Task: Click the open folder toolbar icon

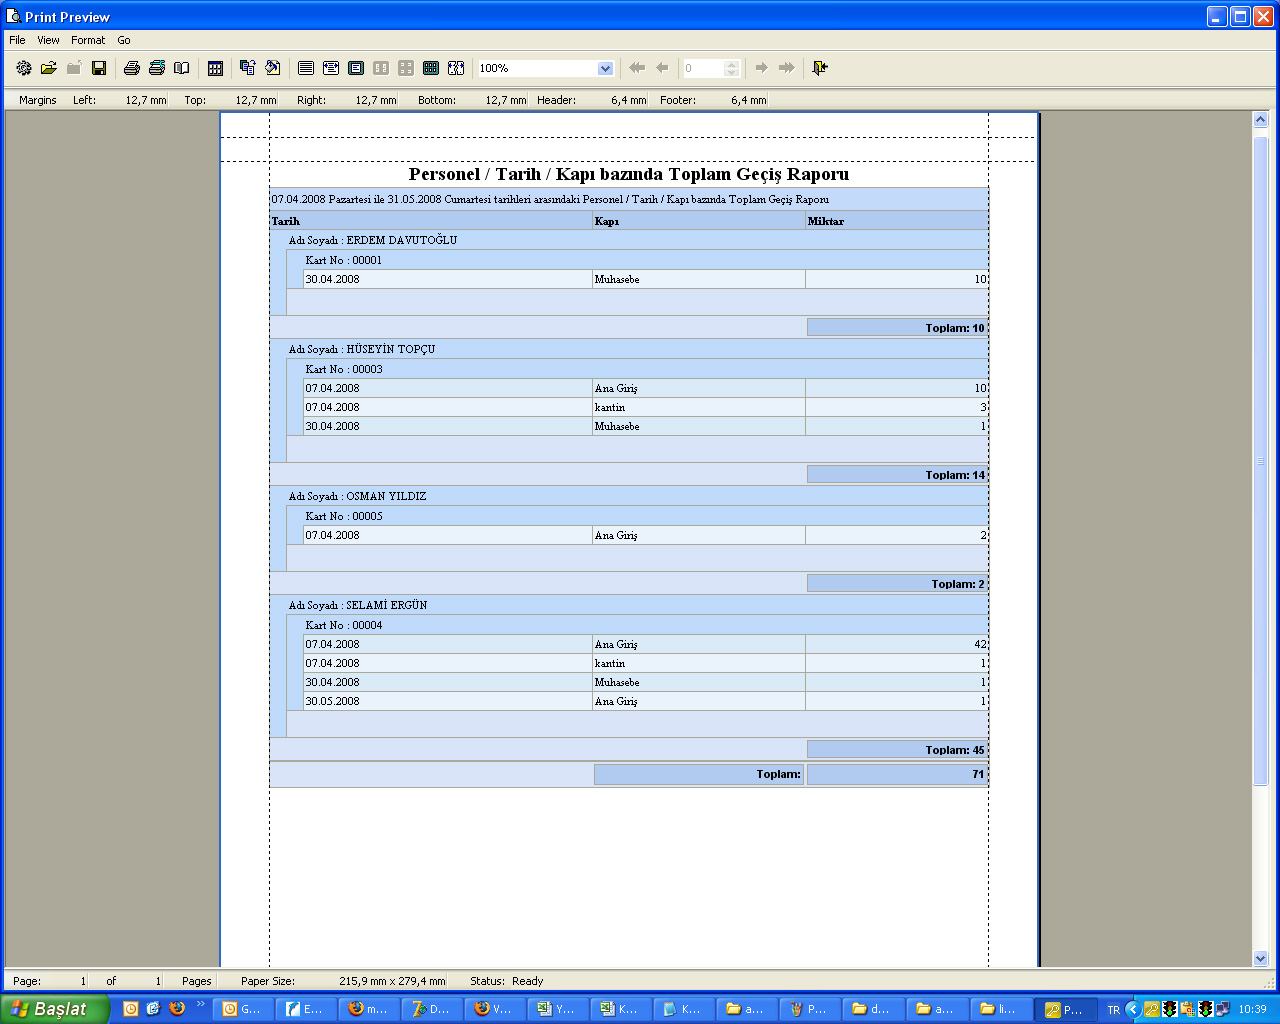Action: 48,68
